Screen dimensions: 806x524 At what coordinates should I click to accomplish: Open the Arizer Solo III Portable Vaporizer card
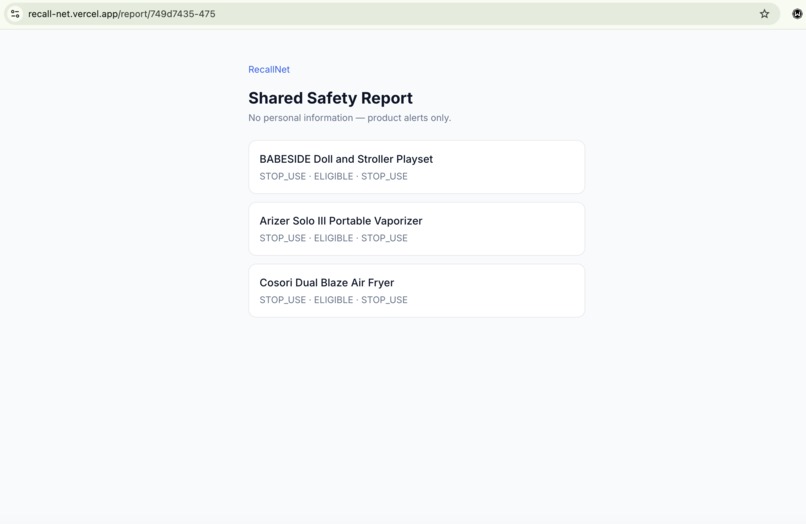(x=416, y=229)
